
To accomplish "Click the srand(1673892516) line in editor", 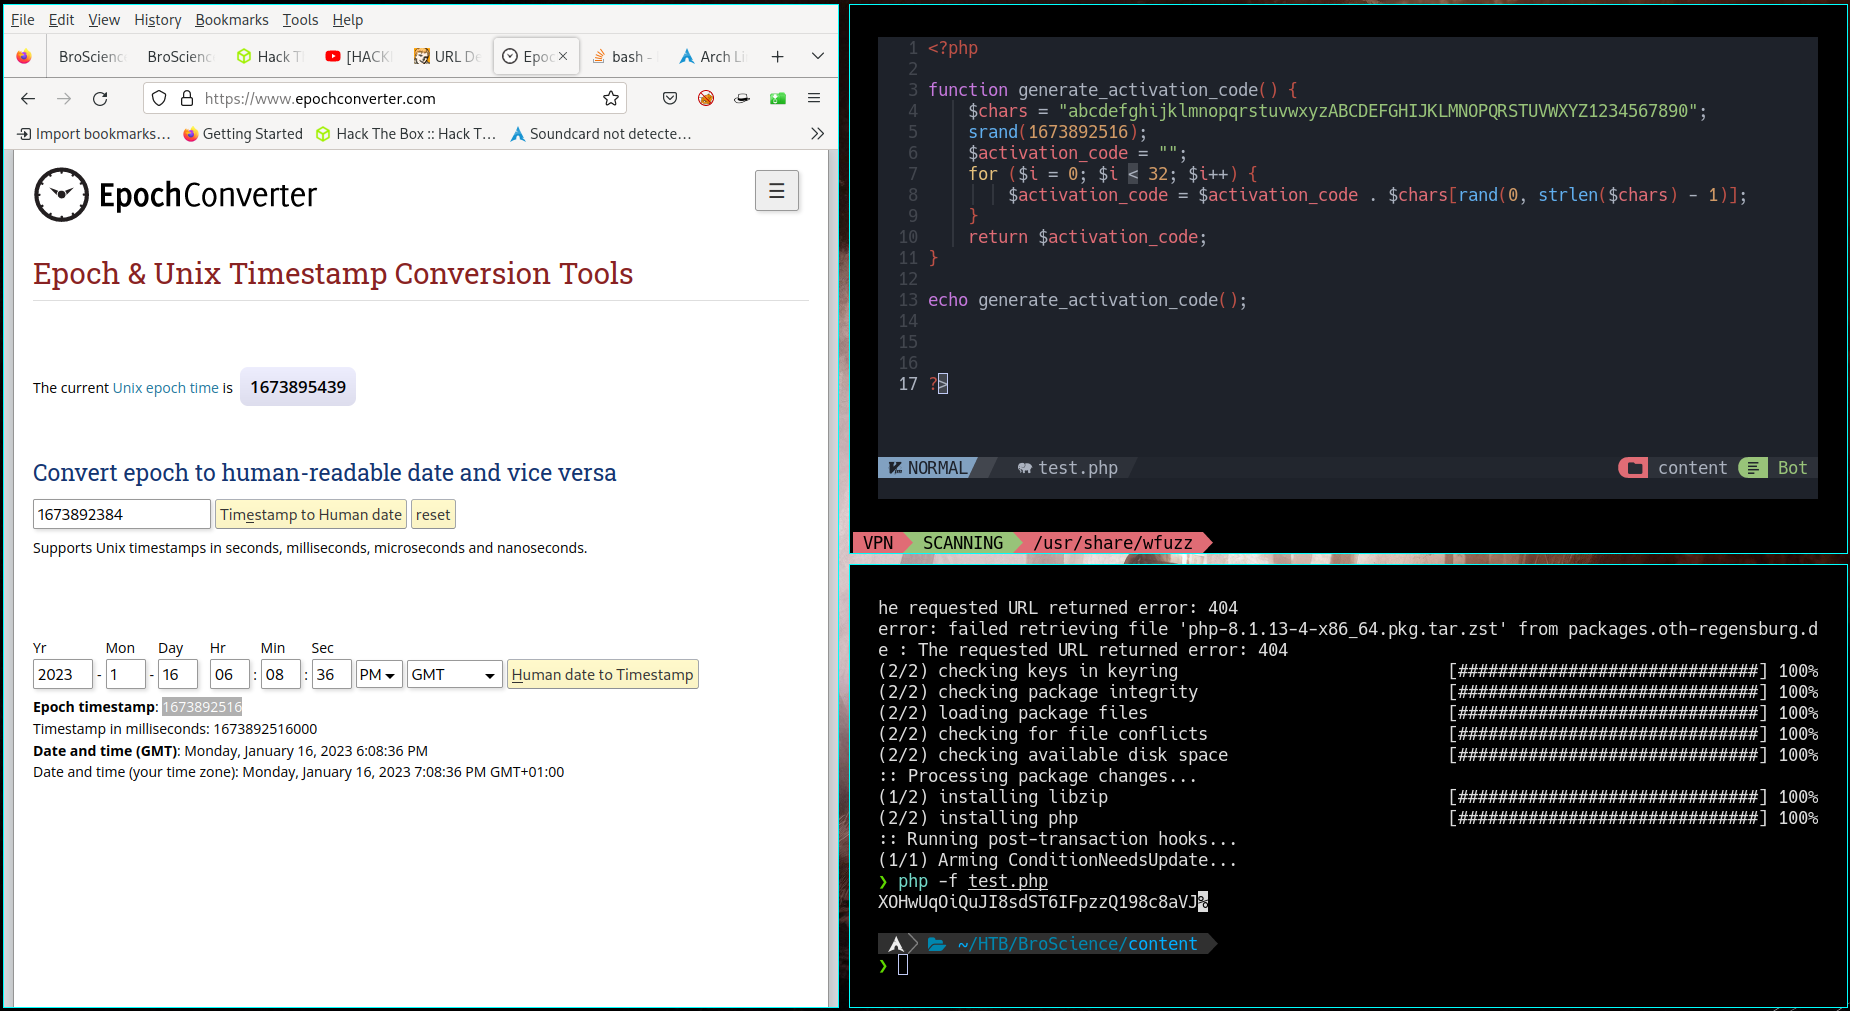I will pos(1057,132).
